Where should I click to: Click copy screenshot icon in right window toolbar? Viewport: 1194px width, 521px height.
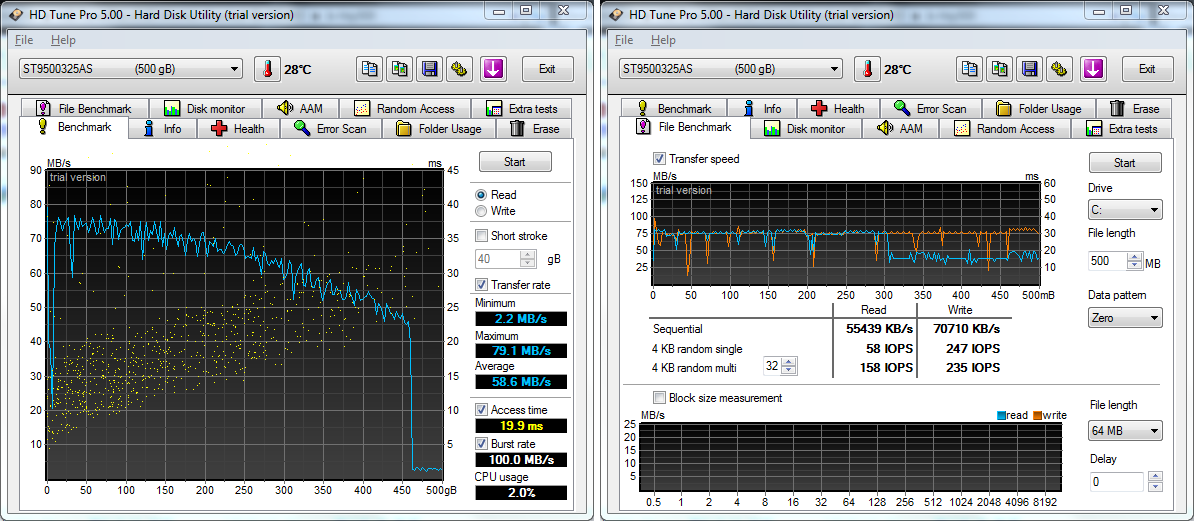click(1000, 69)
